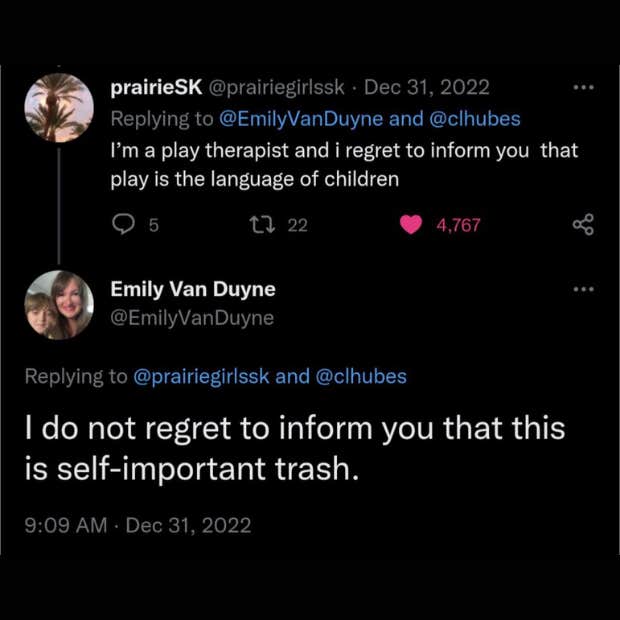Screen dimensions: 620x620
Task: Unlike the tweet with the pink heart
Action: click(411, 225)
